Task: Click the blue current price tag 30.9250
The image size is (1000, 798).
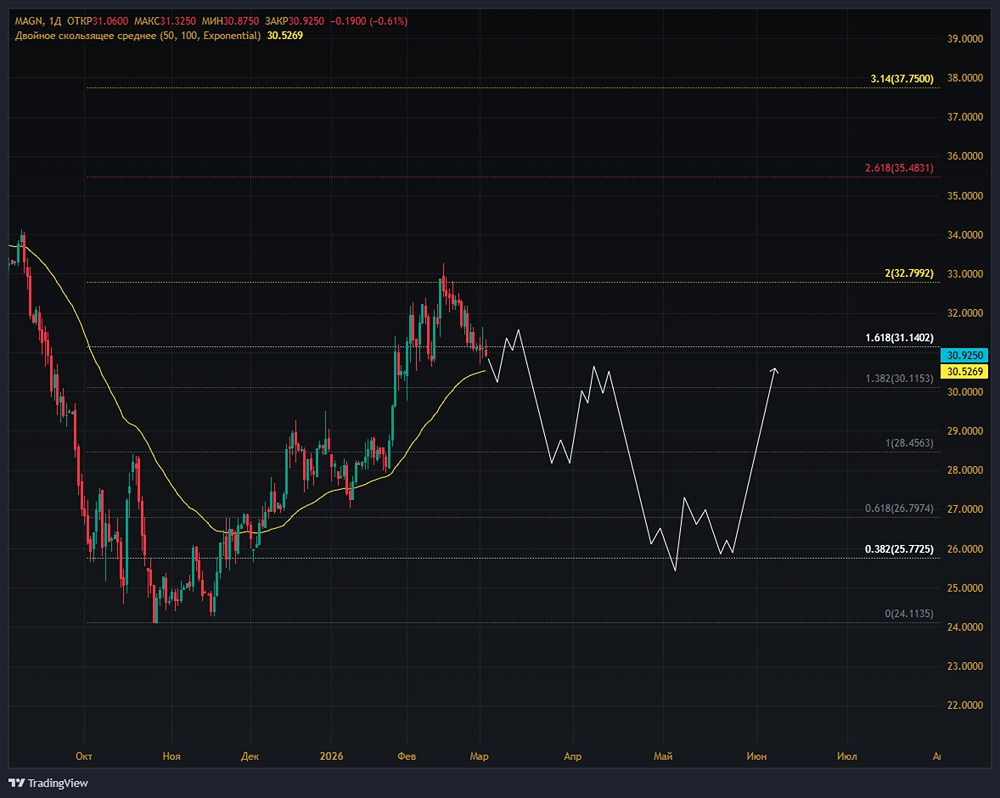Action: click(964, 355)
